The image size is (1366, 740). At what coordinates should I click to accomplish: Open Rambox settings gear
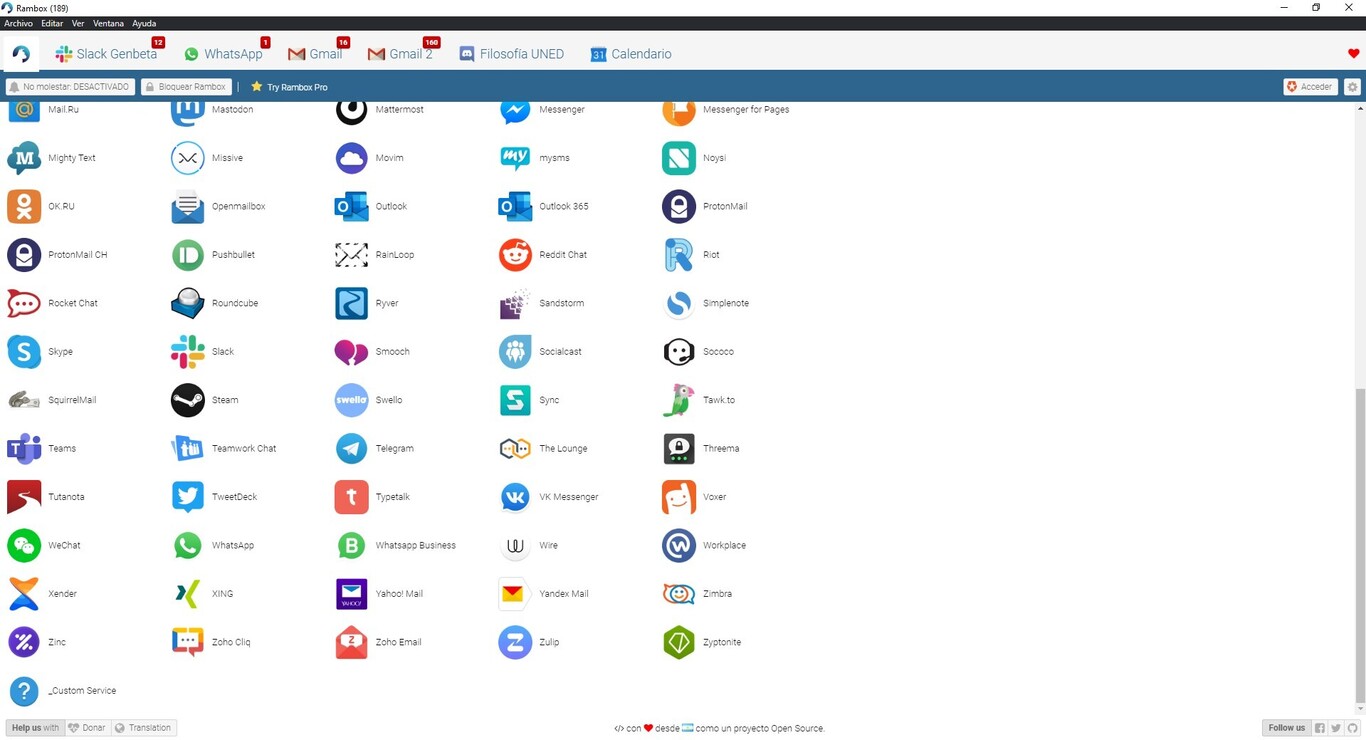point(1352,86)
